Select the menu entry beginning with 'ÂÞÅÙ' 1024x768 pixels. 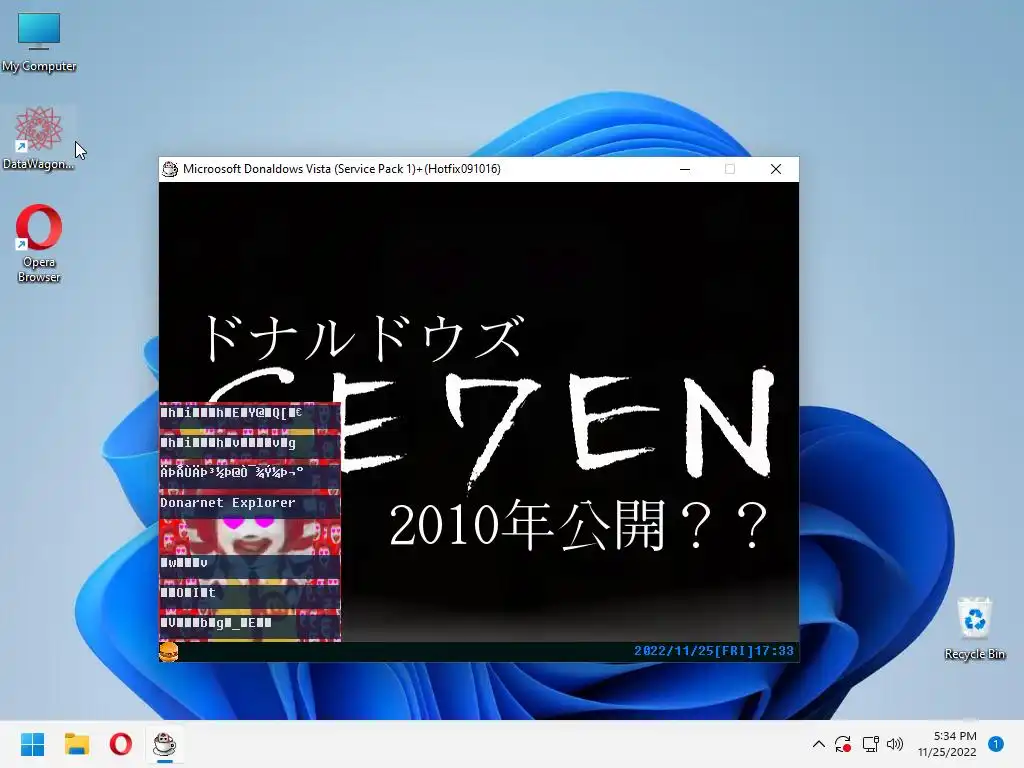tap(249, 472)
